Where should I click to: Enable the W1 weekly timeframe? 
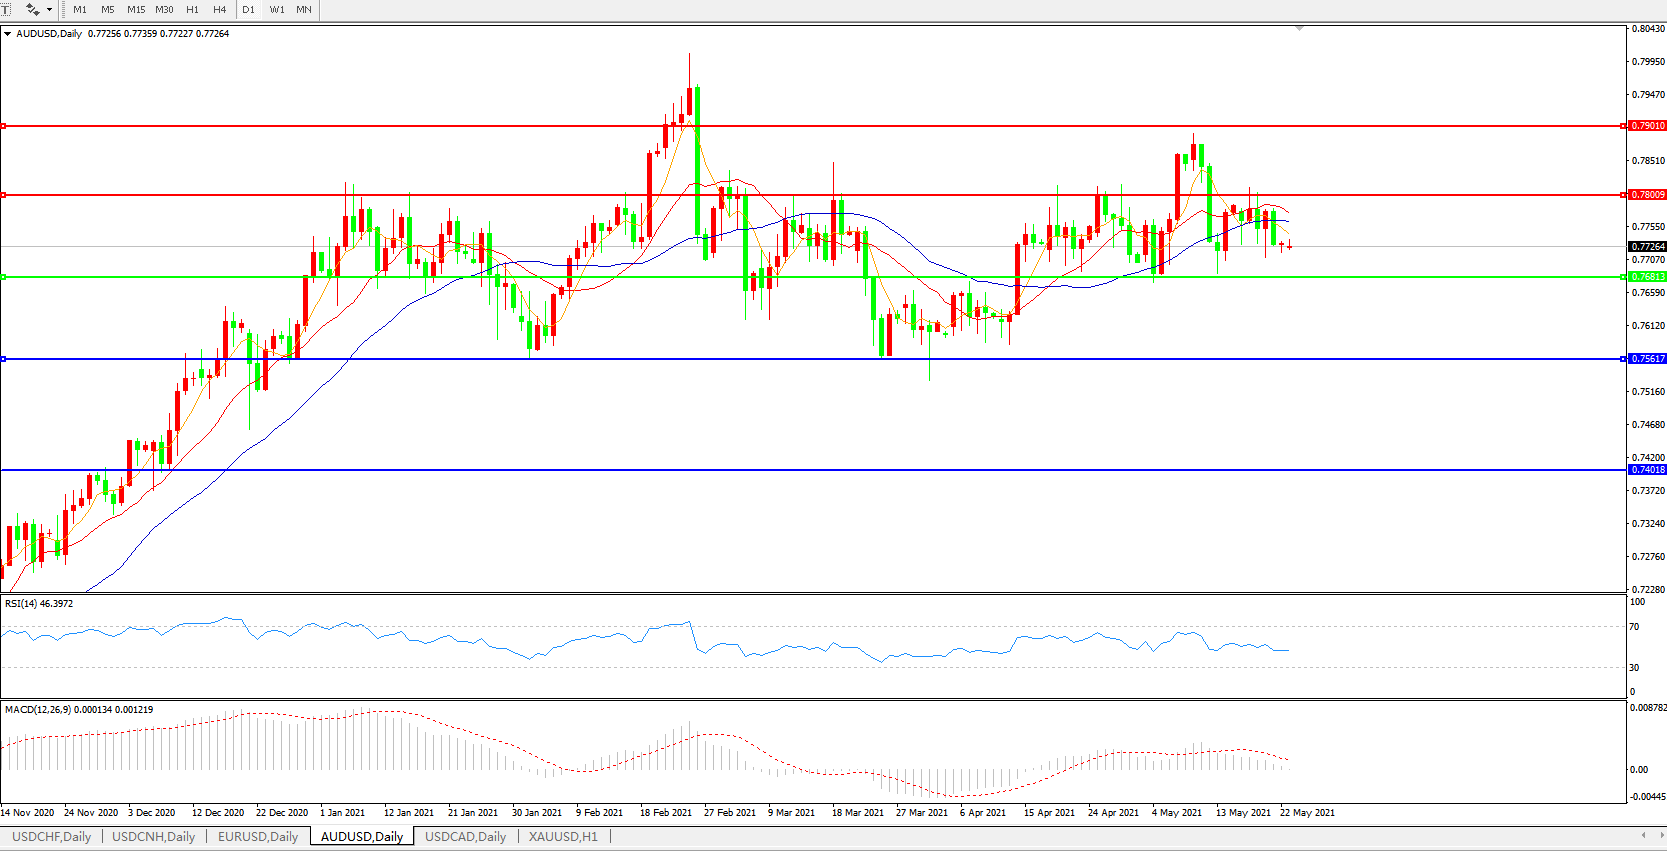click(277, 9)
